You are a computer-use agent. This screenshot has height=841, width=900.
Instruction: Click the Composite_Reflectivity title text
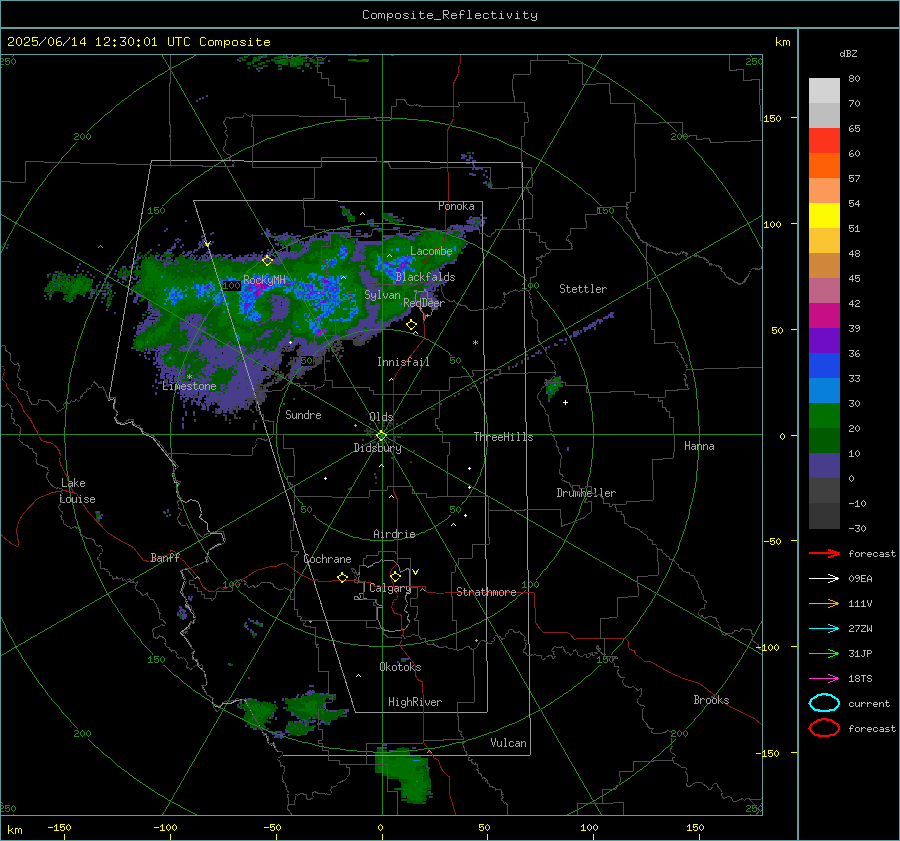450,15
